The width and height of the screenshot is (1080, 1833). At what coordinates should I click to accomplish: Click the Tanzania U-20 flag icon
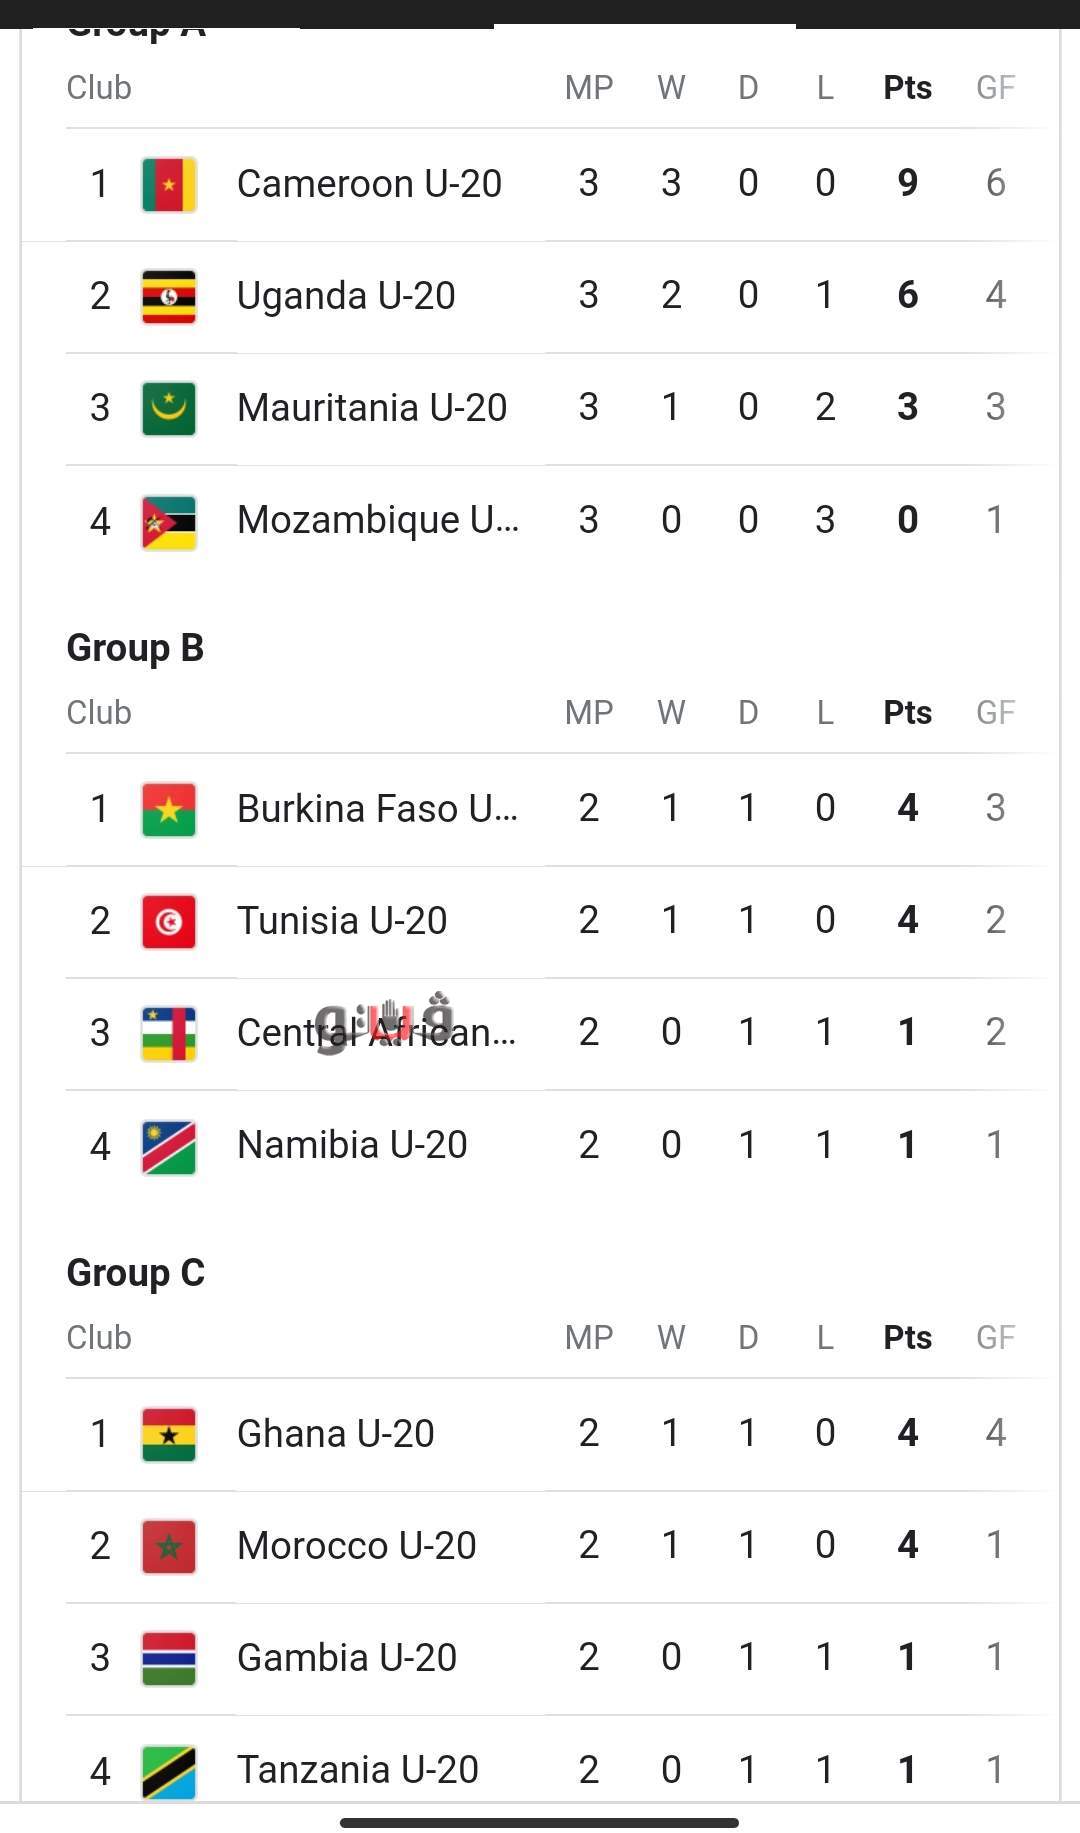[169, 1772]
